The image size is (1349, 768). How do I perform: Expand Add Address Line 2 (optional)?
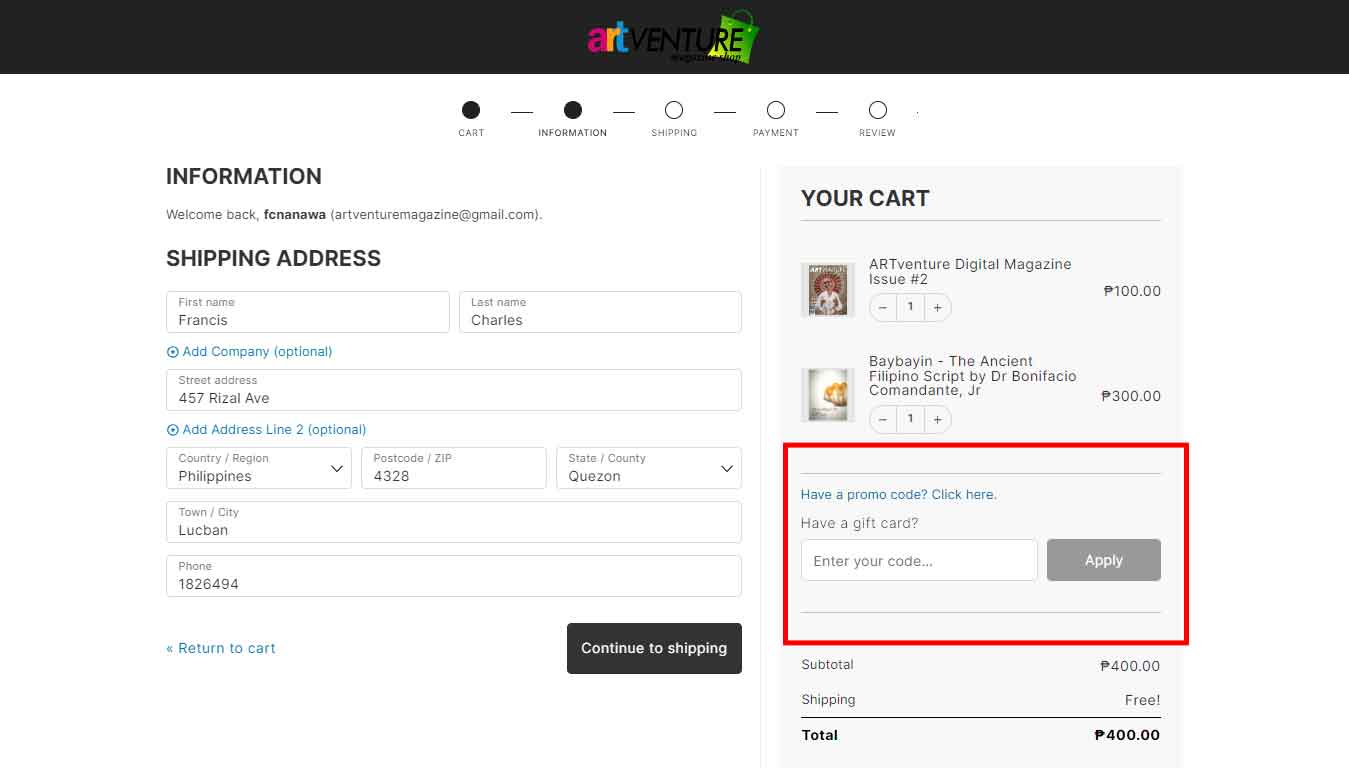click(x=266, y=430)
